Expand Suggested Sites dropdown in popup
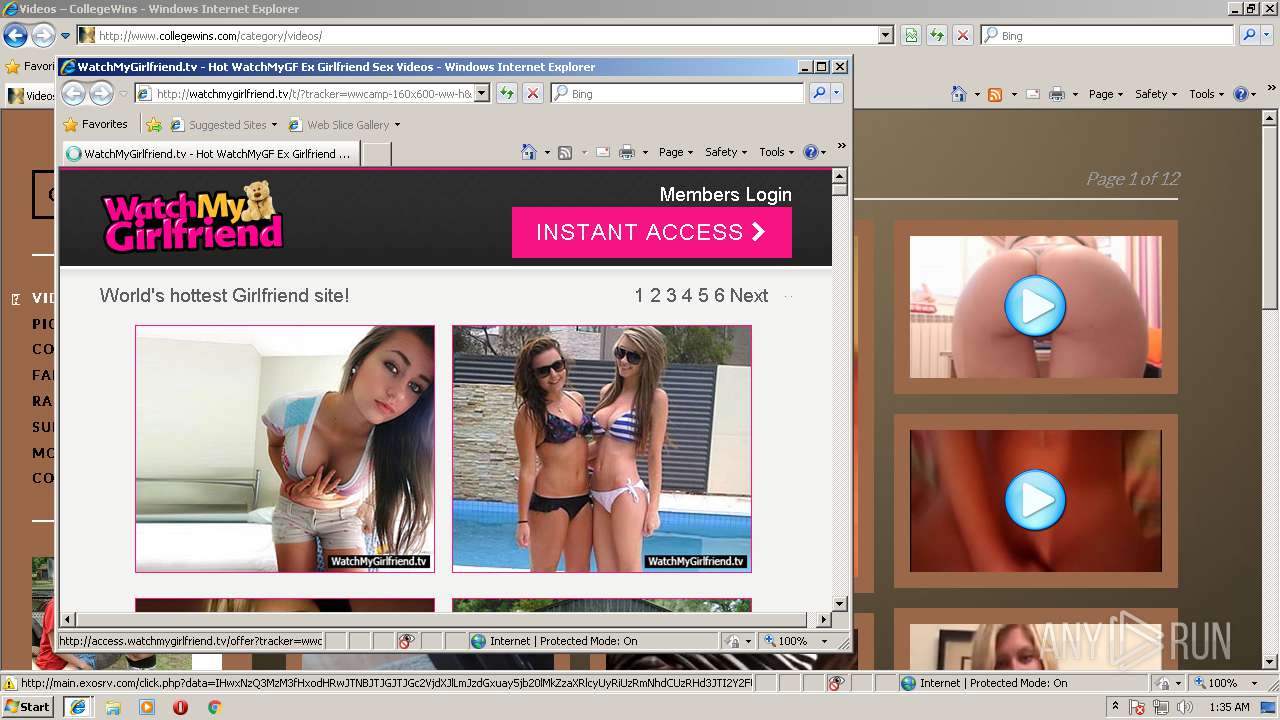Screen dimensions: 1280x720 pyautogui.click(x=274, y=125)
